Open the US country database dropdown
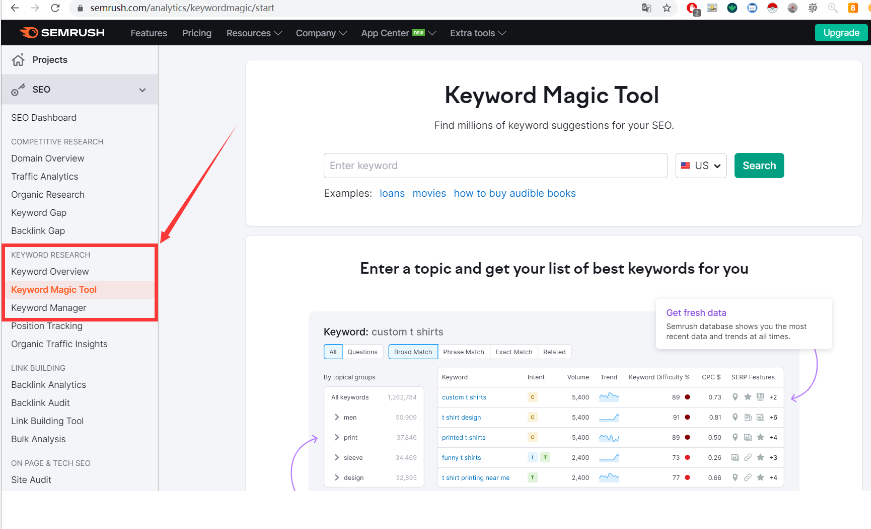Viewport: 871px width, 529px height. [x=701, y=166]
